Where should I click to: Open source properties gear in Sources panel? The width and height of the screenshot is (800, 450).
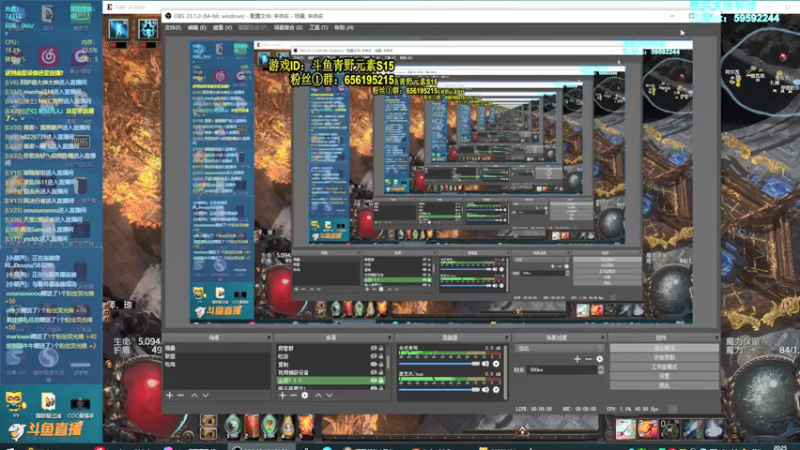(305, 395)
